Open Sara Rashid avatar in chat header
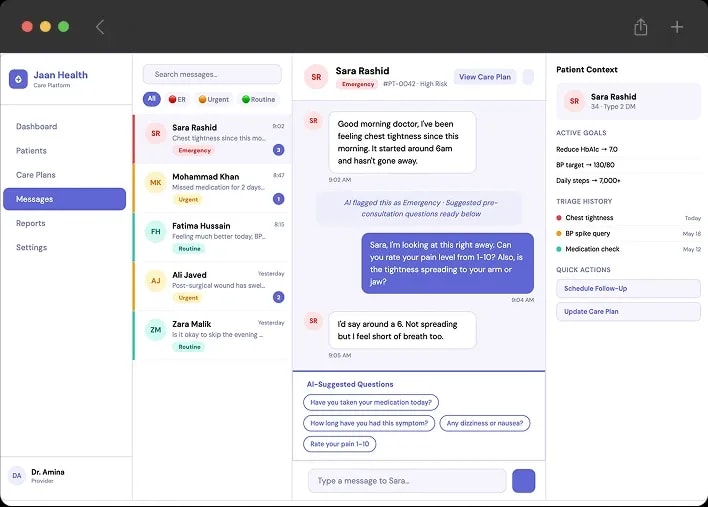The width and height of the screenshot is (708, 507). [x=316, y=77]
